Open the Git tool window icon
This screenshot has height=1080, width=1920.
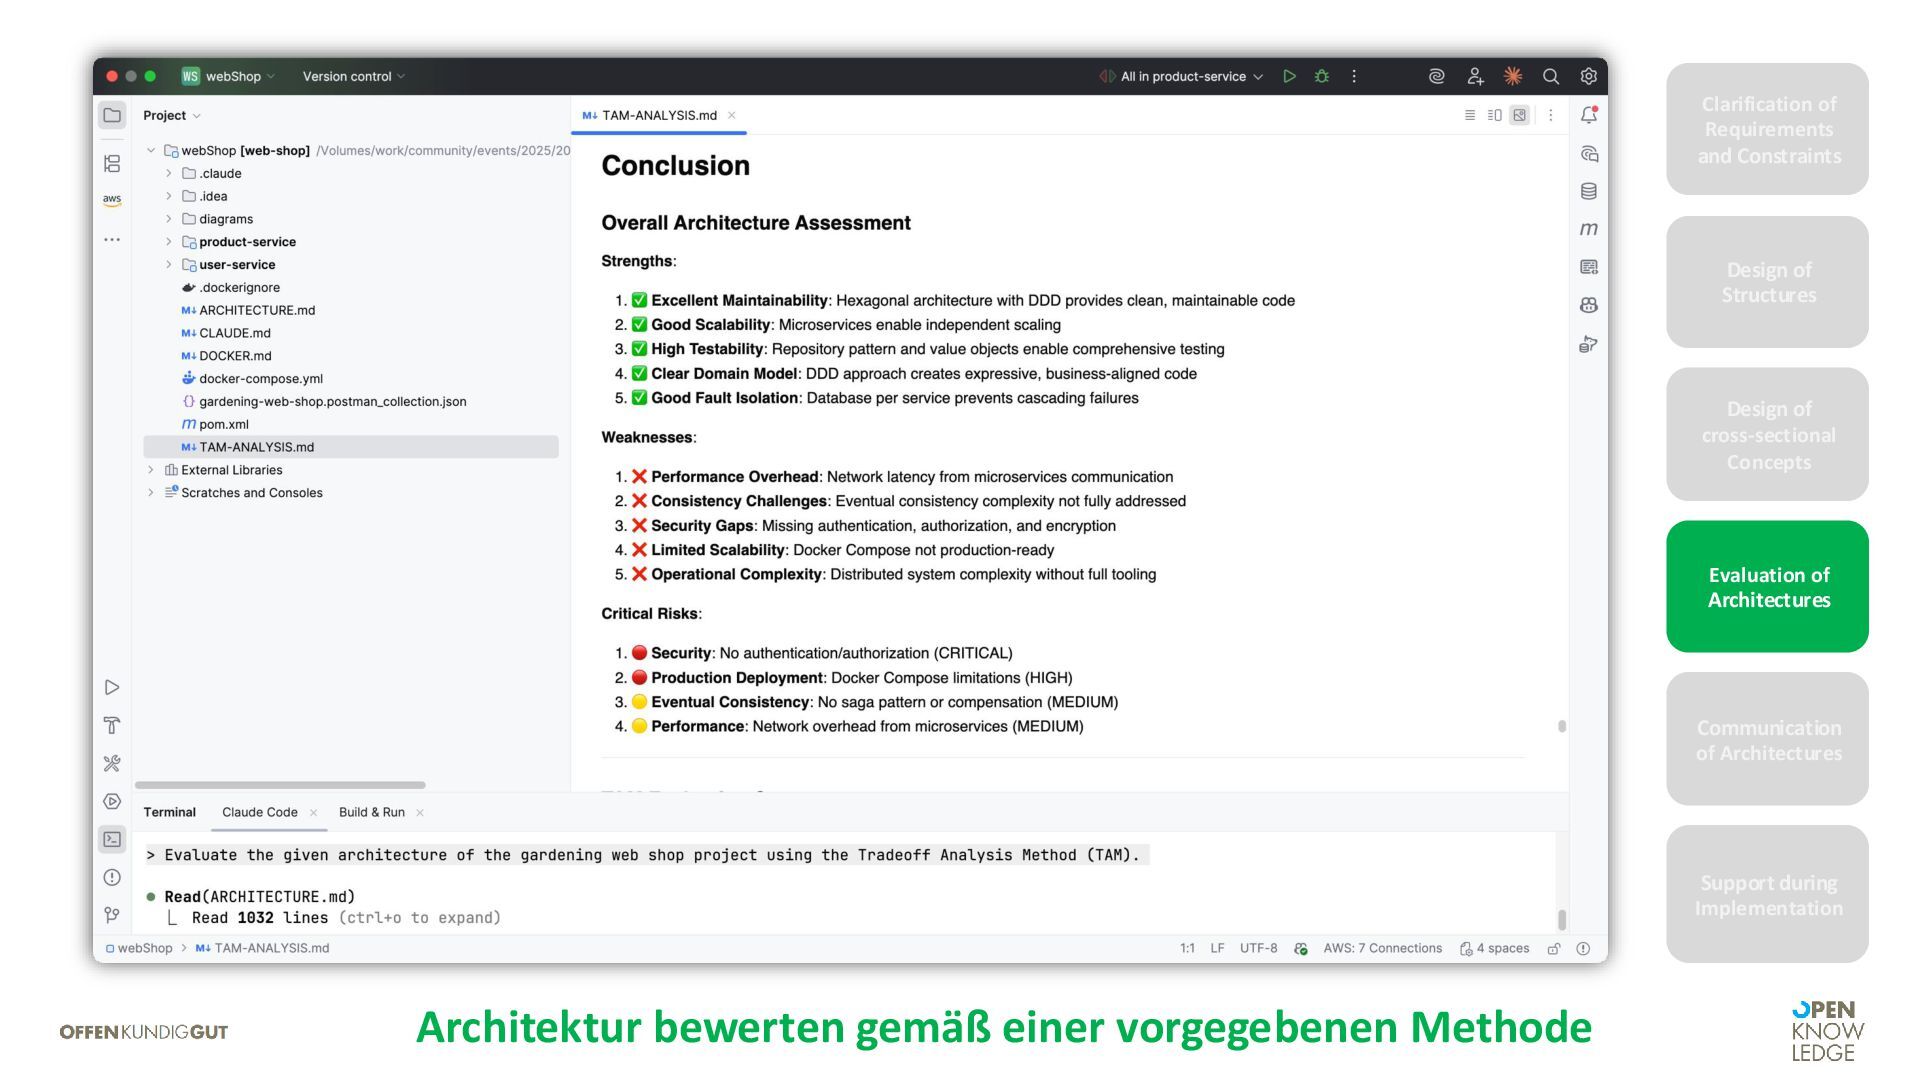(x=112, y=915)
